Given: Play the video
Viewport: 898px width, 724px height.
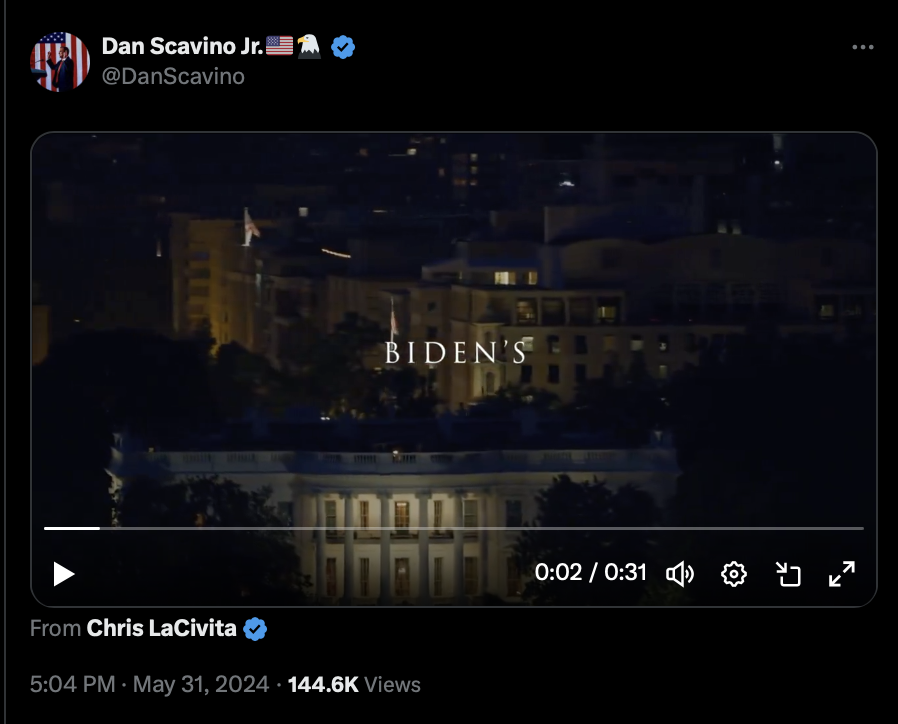Looking at the screenshot, I should click(x=64, y=574).
